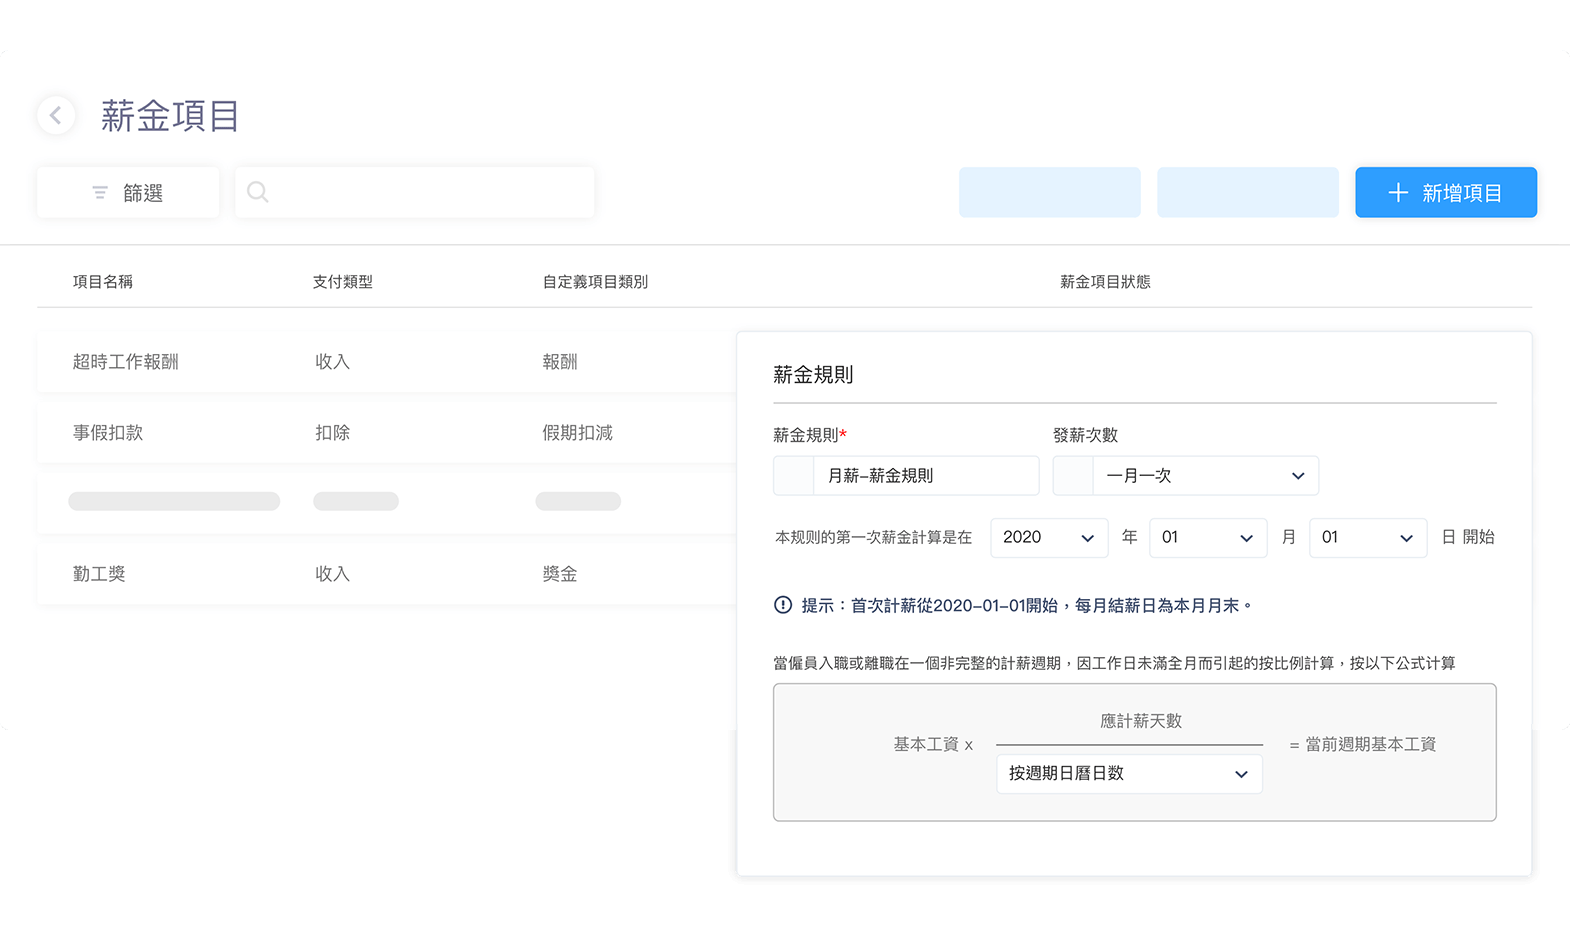The image size is (1570, 936).
Task: Focus the search field with magnifier icon
Action: tap(415, 192)
